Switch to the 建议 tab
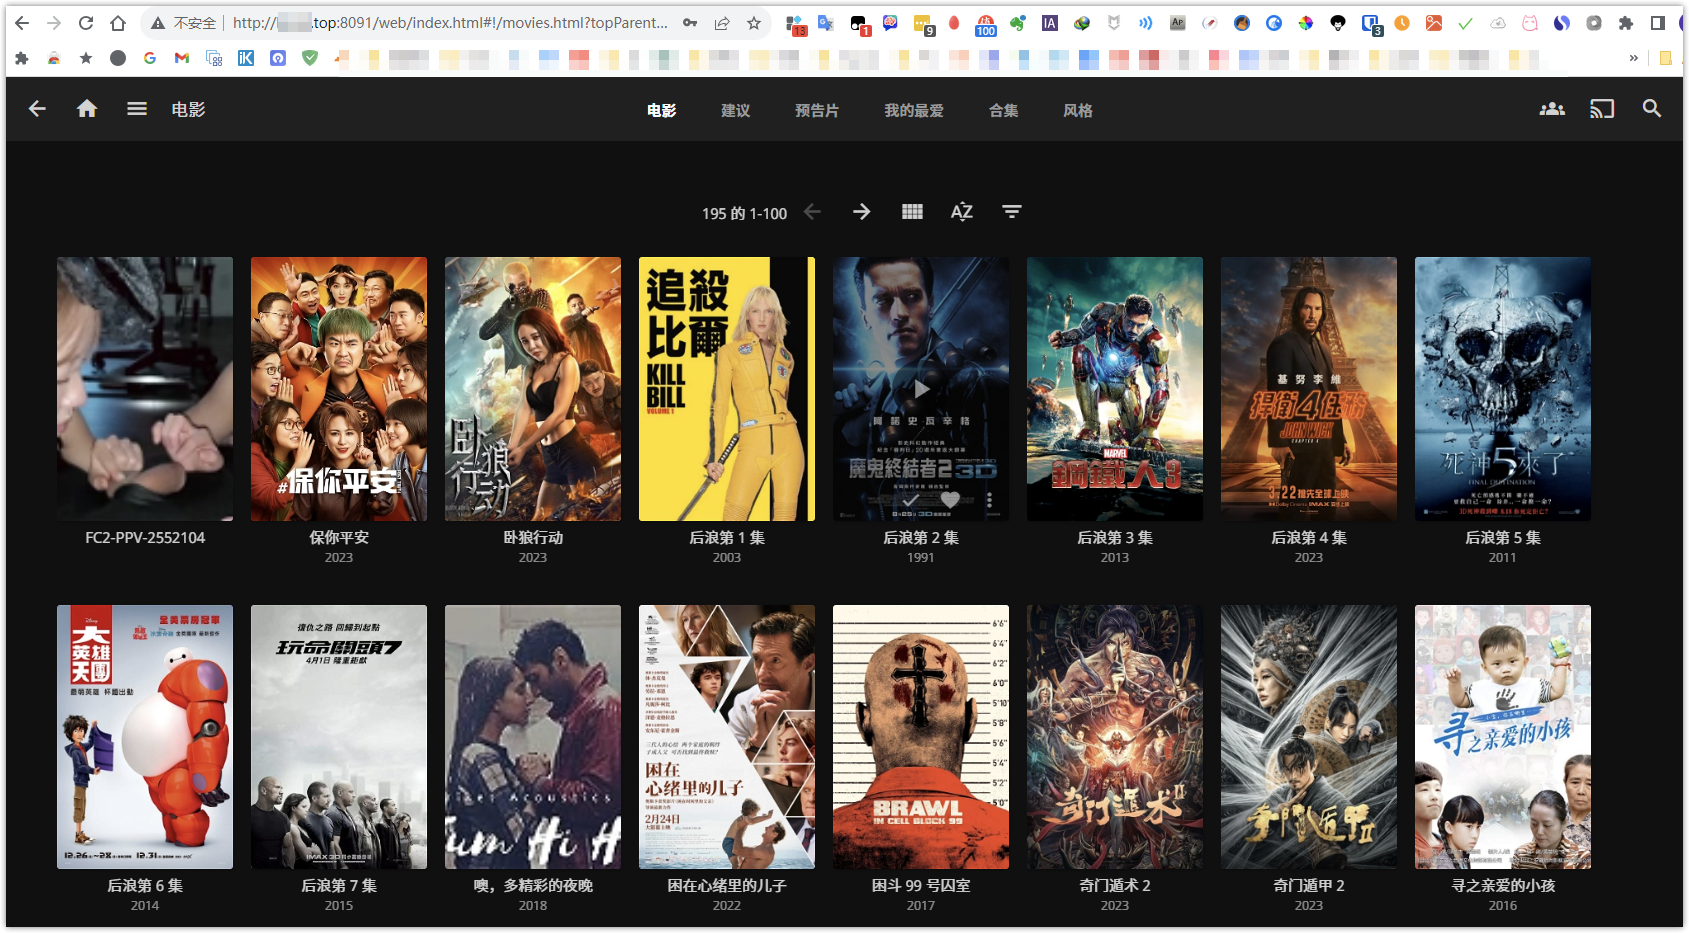The width and height of the screenshot is (1689, 933). point(736,111)
